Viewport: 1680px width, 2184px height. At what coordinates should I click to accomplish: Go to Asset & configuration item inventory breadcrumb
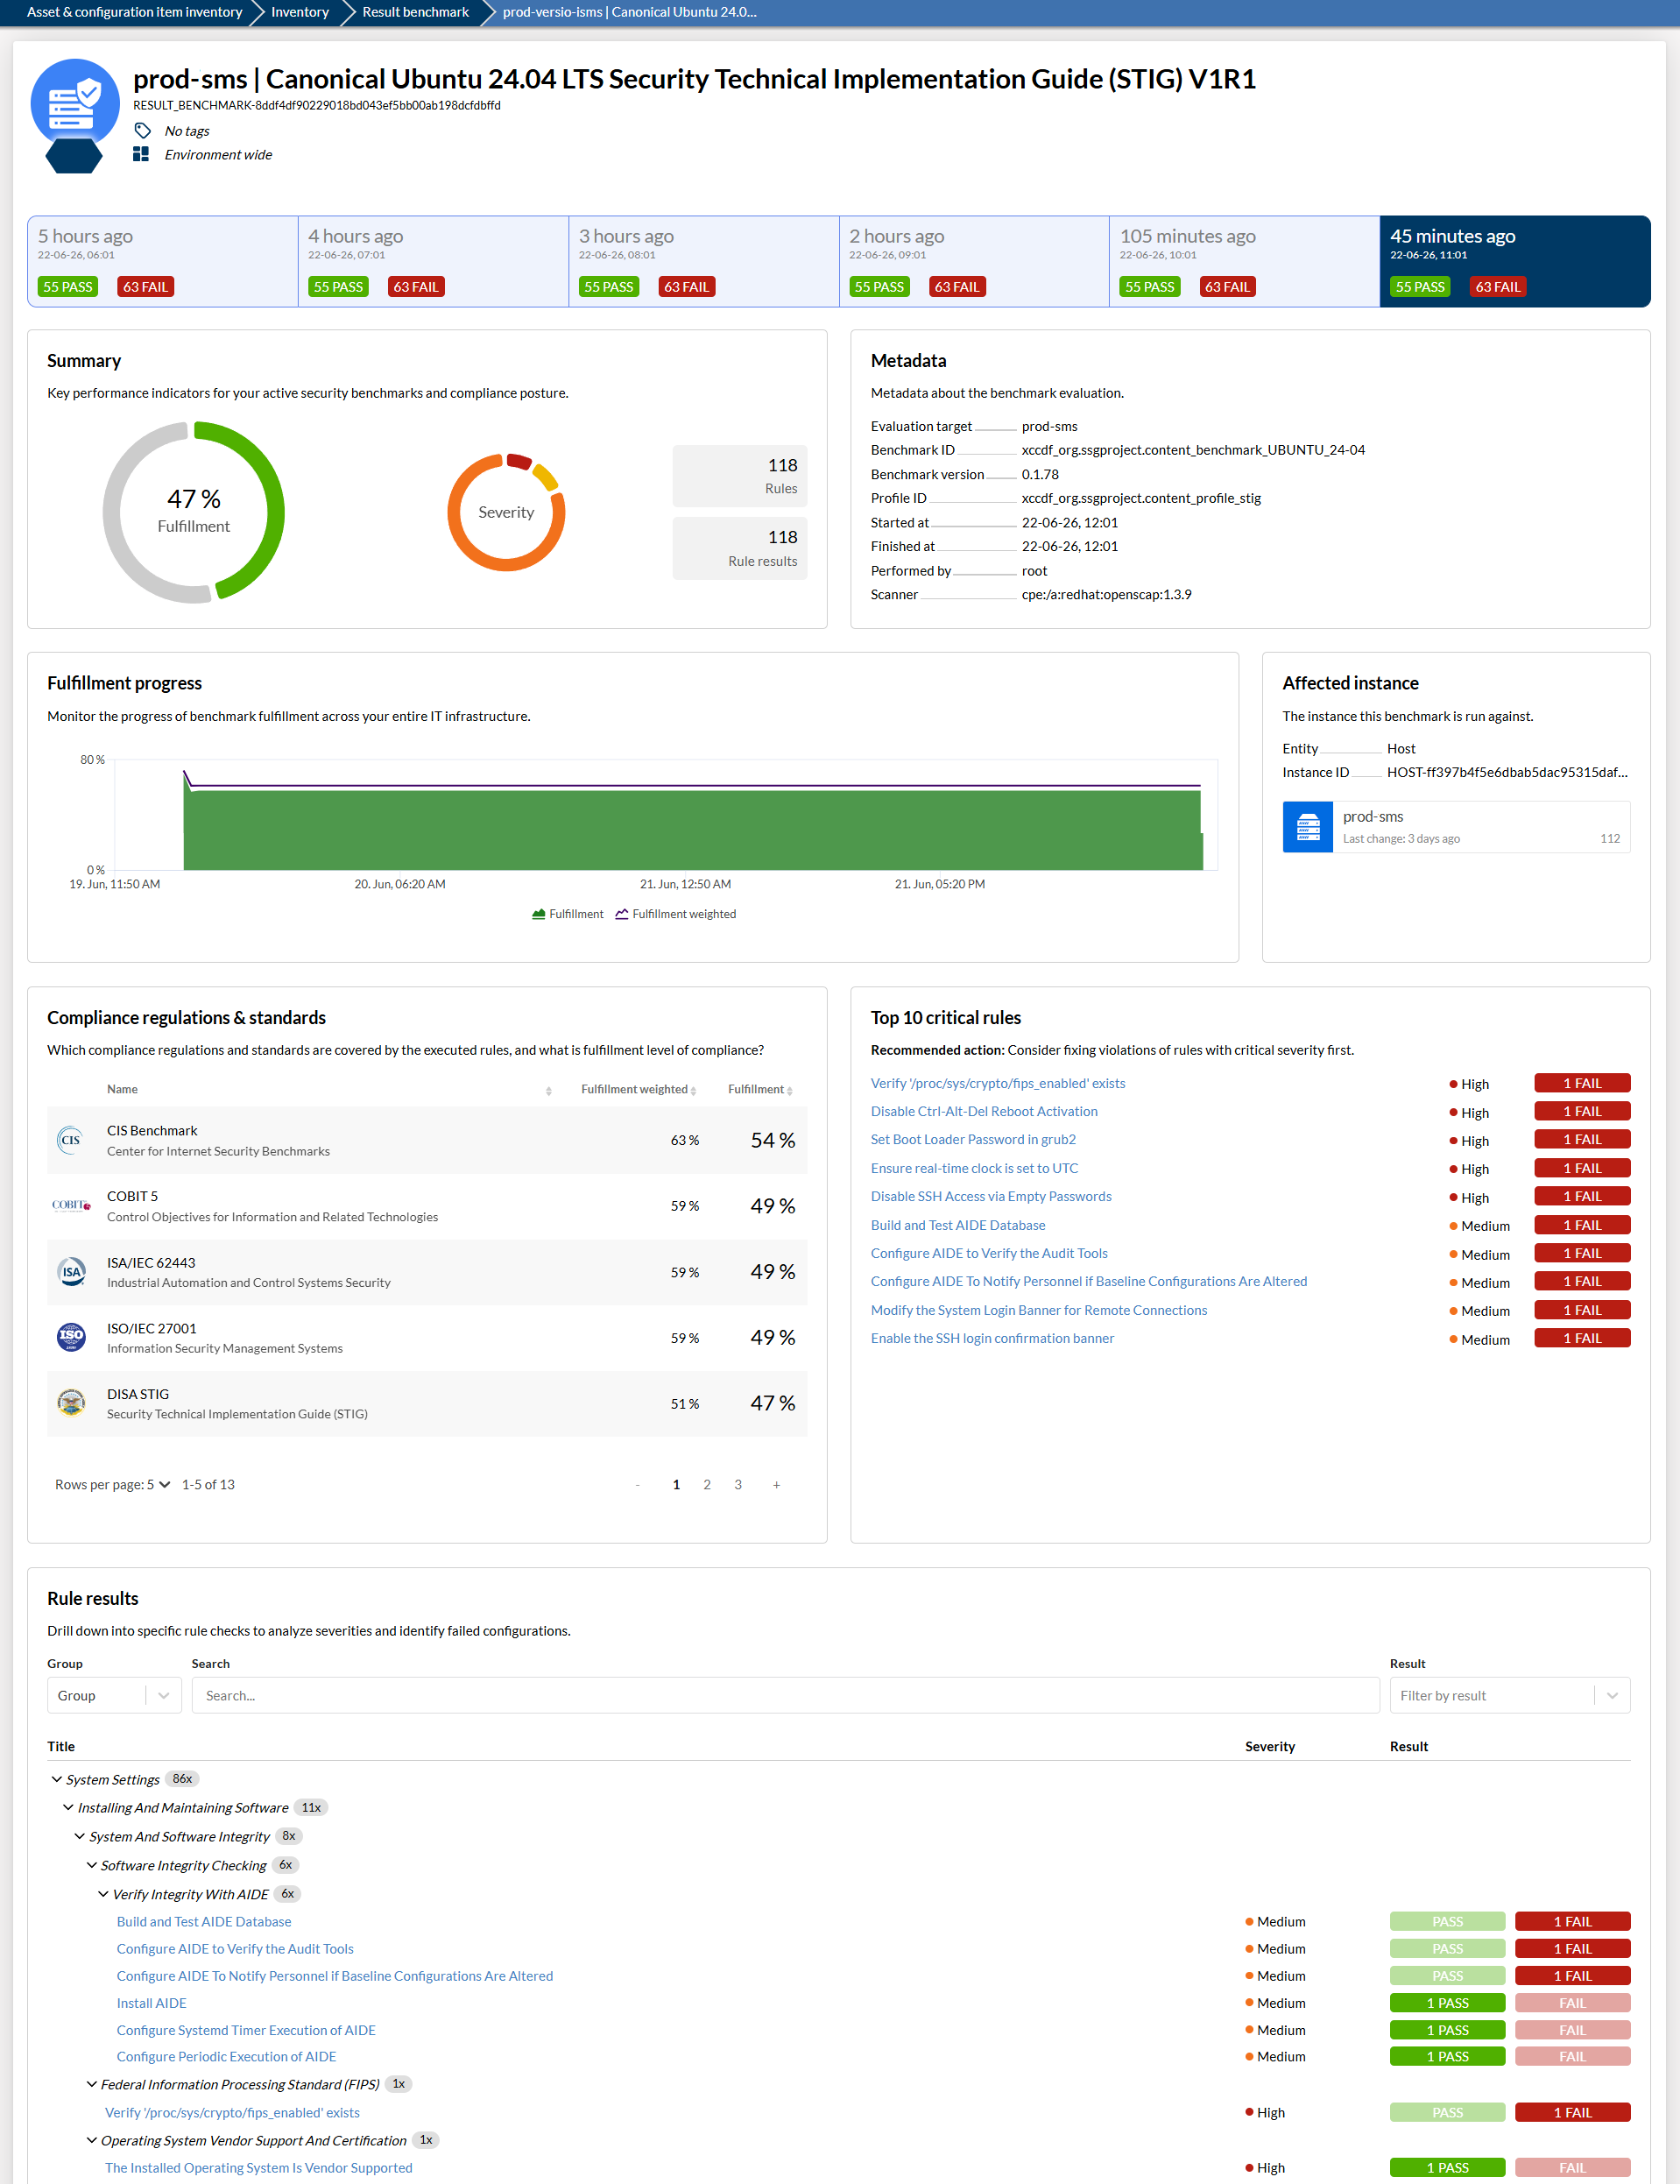[134, 12]
